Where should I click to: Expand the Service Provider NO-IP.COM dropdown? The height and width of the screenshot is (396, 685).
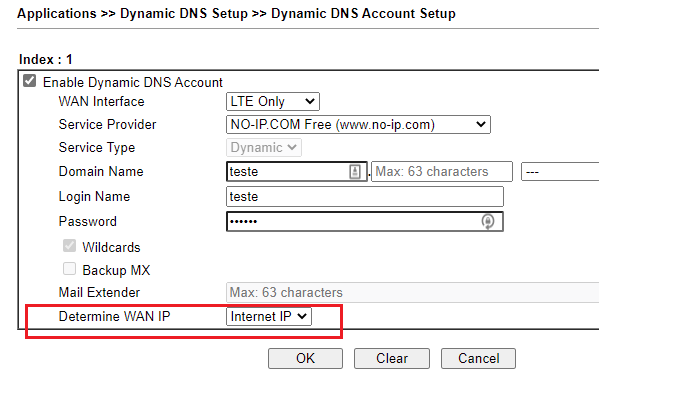tap(358, 125)
